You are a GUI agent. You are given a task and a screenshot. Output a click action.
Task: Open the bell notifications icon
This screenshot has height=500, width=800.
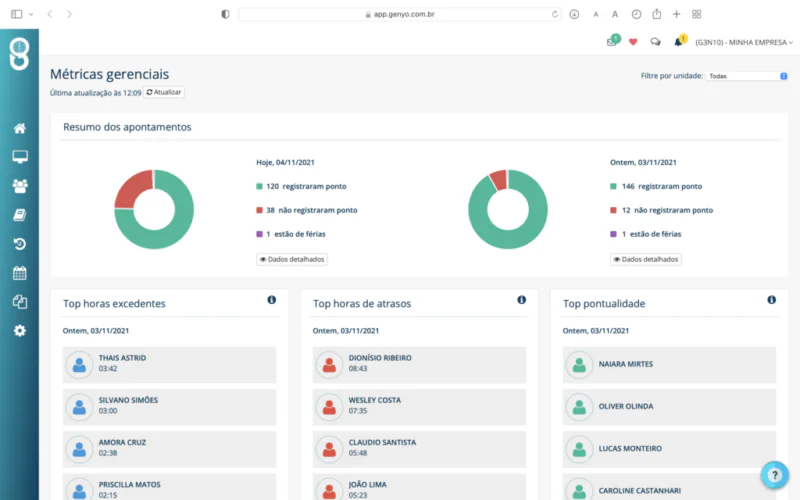coord(680,41)
